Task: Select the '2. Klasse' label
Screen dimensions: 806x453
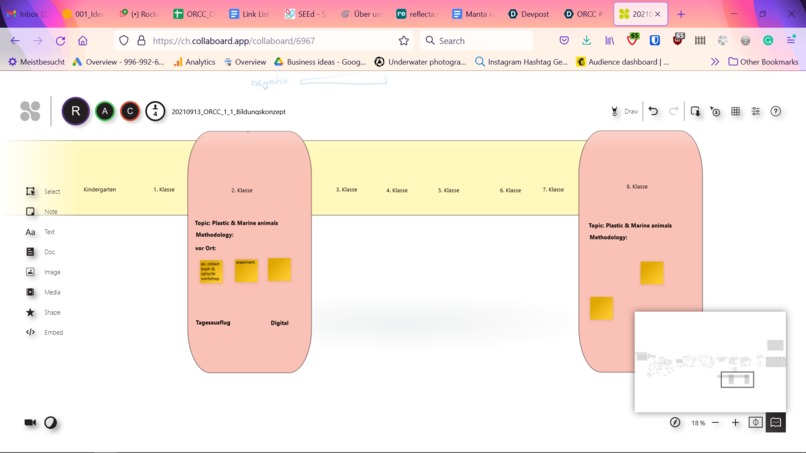Action: [242, 190]
